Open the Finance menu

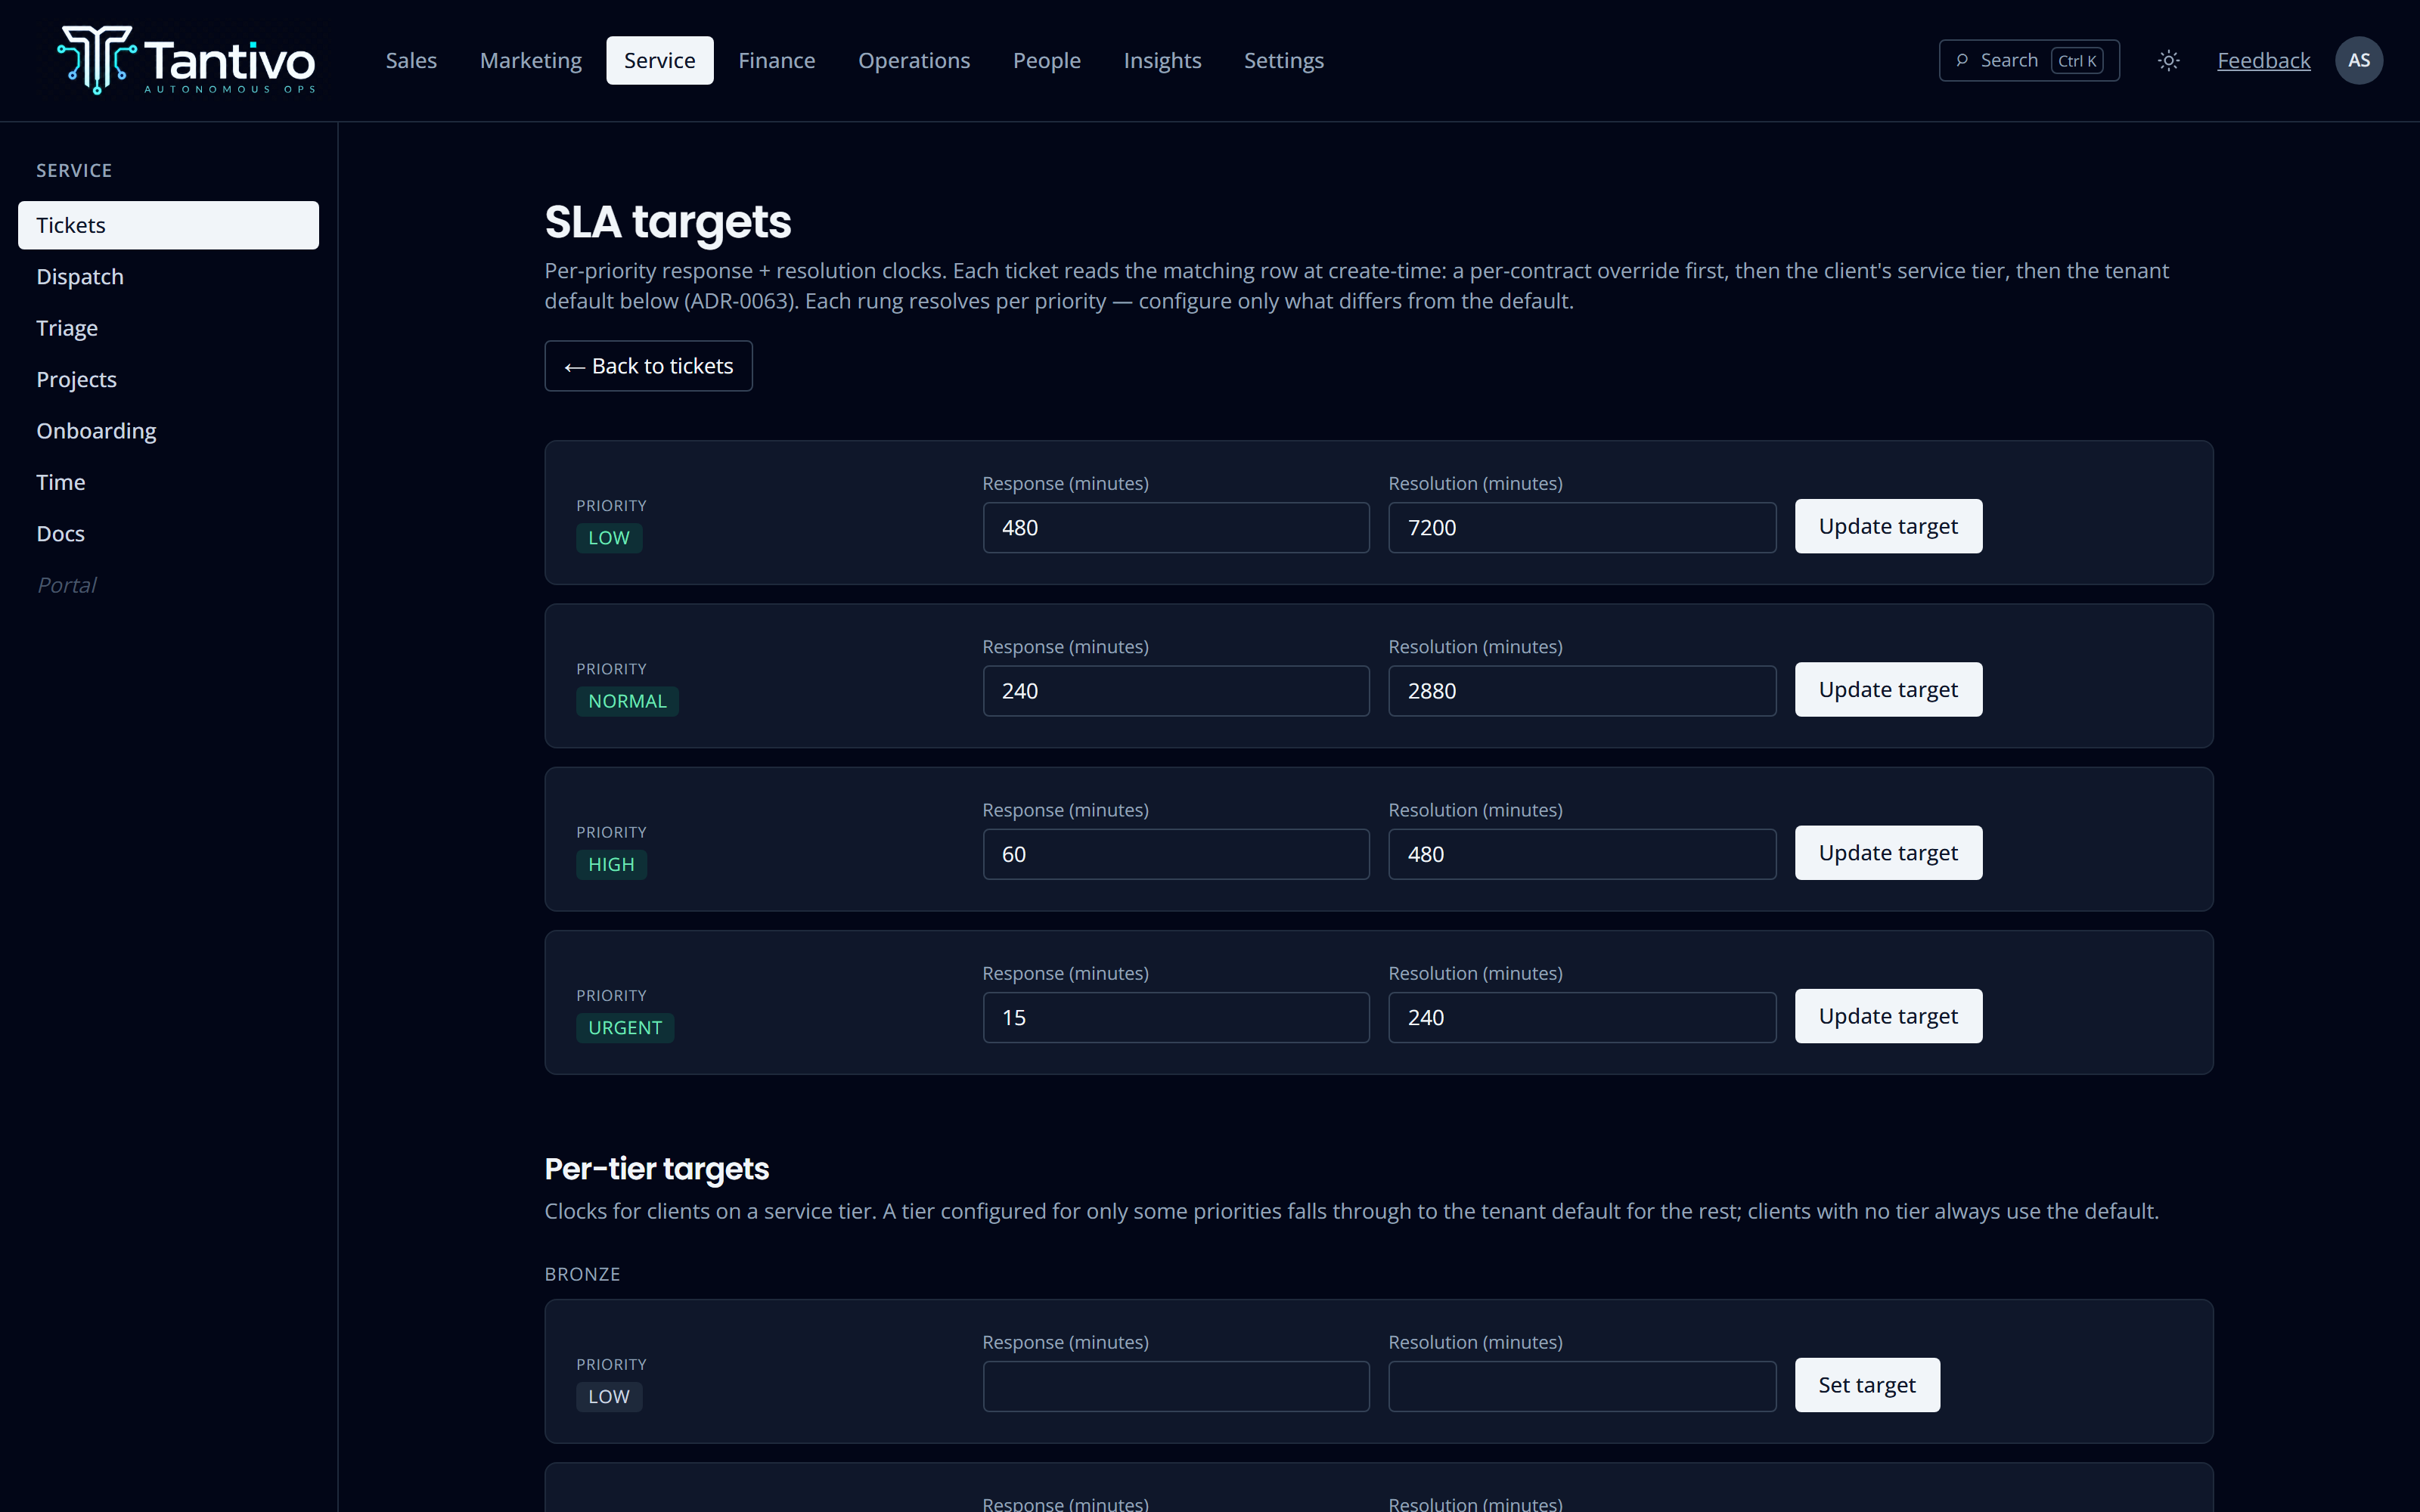click(x=776, y=61)
